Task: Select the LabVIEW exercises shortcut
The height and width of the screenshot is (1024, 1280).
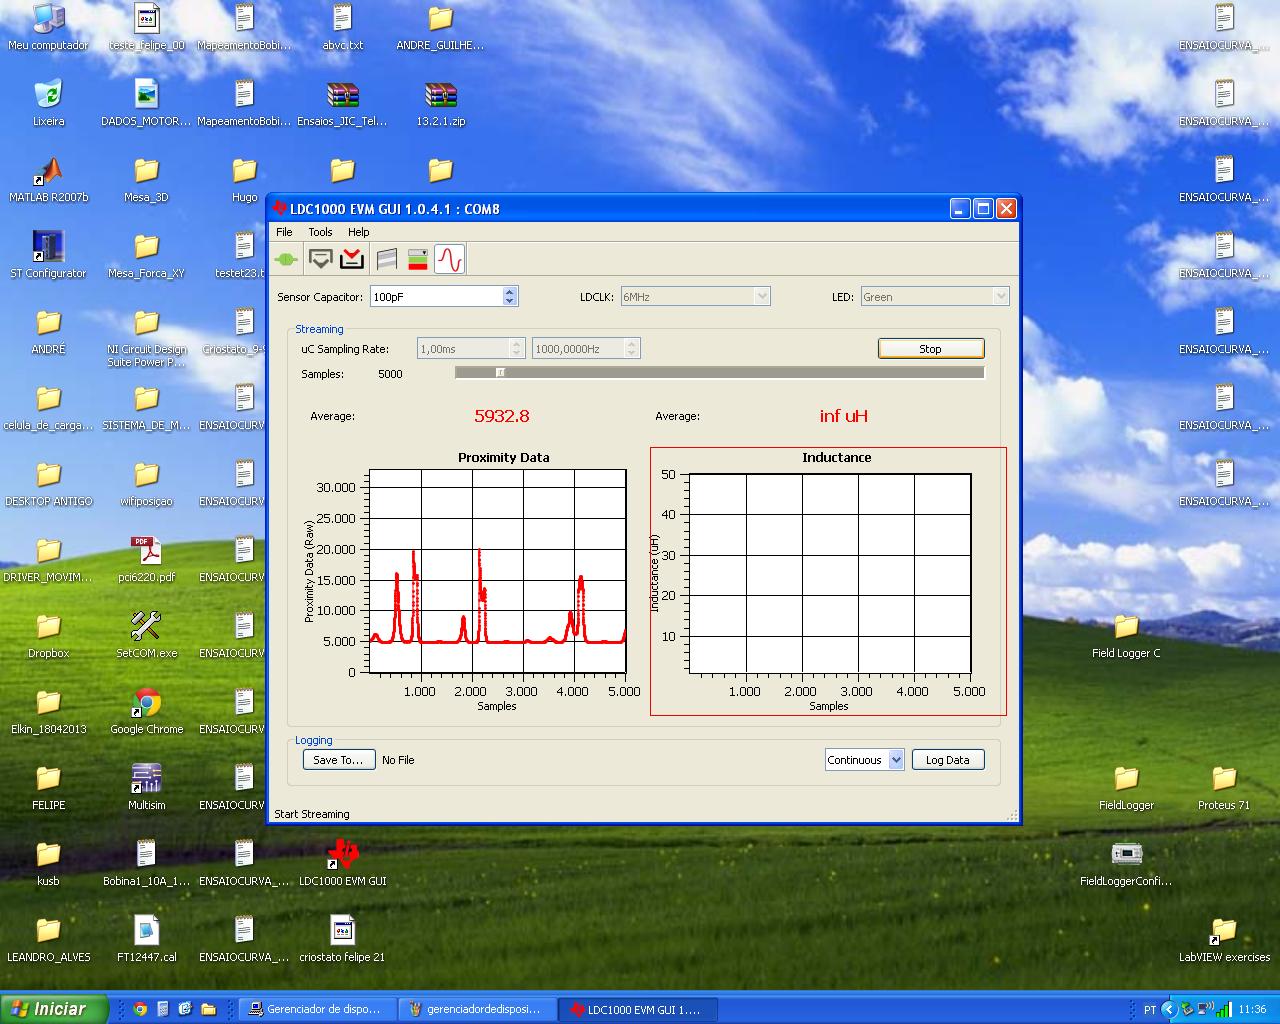Action: [1224, 941]
